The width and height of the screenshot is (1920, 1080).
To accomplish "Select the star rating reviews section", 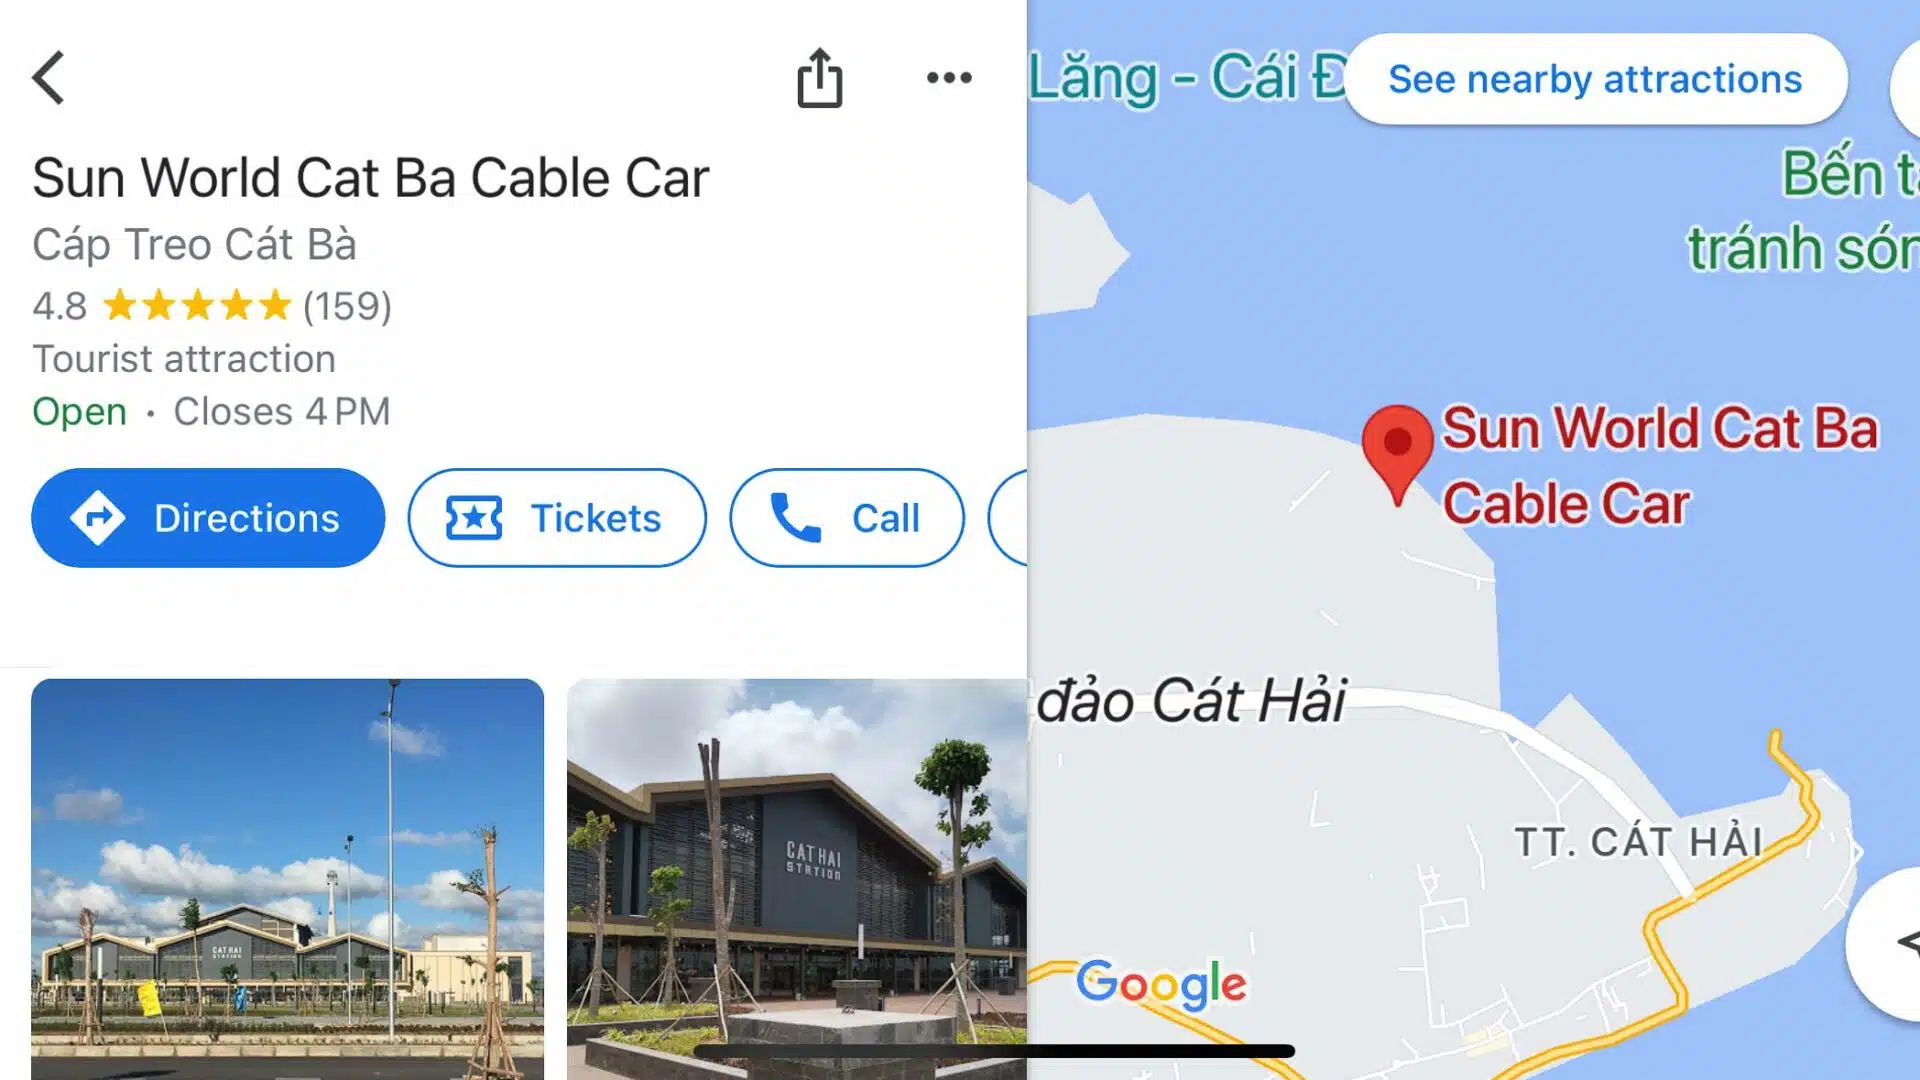I will 212,305.
